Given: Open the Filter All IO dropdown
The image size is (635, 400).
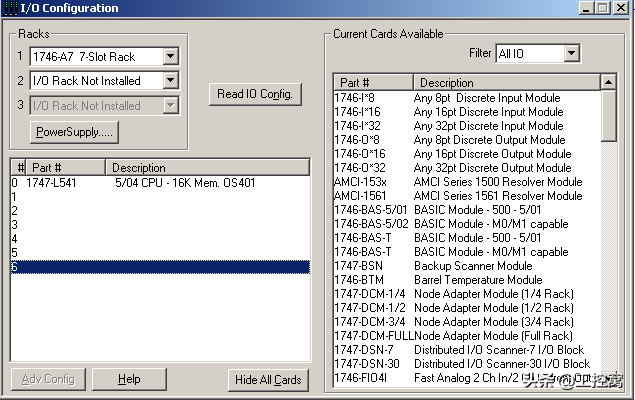Looking at the screenshot, I should (x=570, y=53).
